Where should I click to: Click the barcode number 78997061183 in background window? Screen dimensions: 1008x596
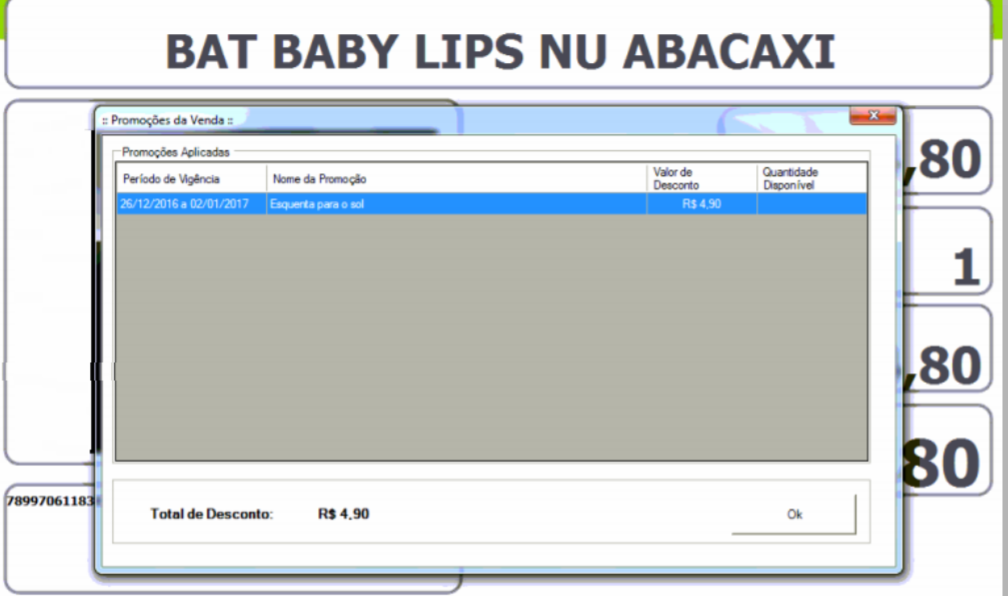tap(50, 501)
